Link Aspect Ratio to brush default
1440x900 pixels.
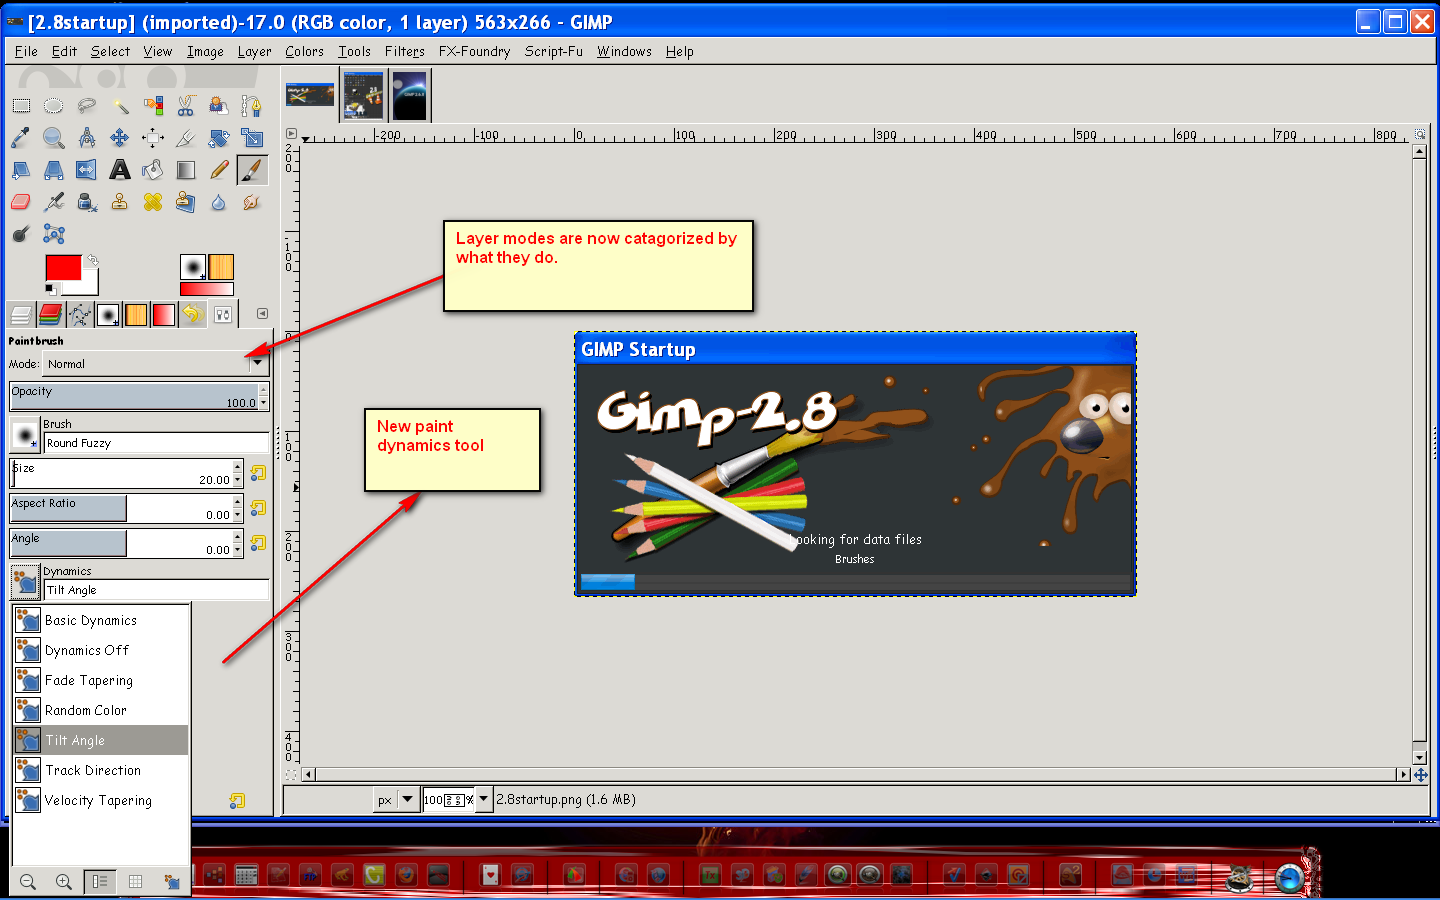258,508
